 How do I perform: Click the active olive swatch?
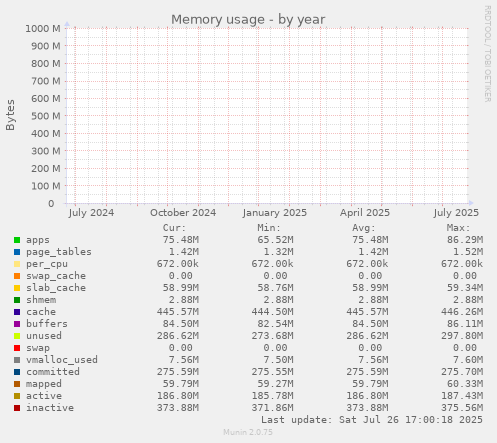[17, 396]
